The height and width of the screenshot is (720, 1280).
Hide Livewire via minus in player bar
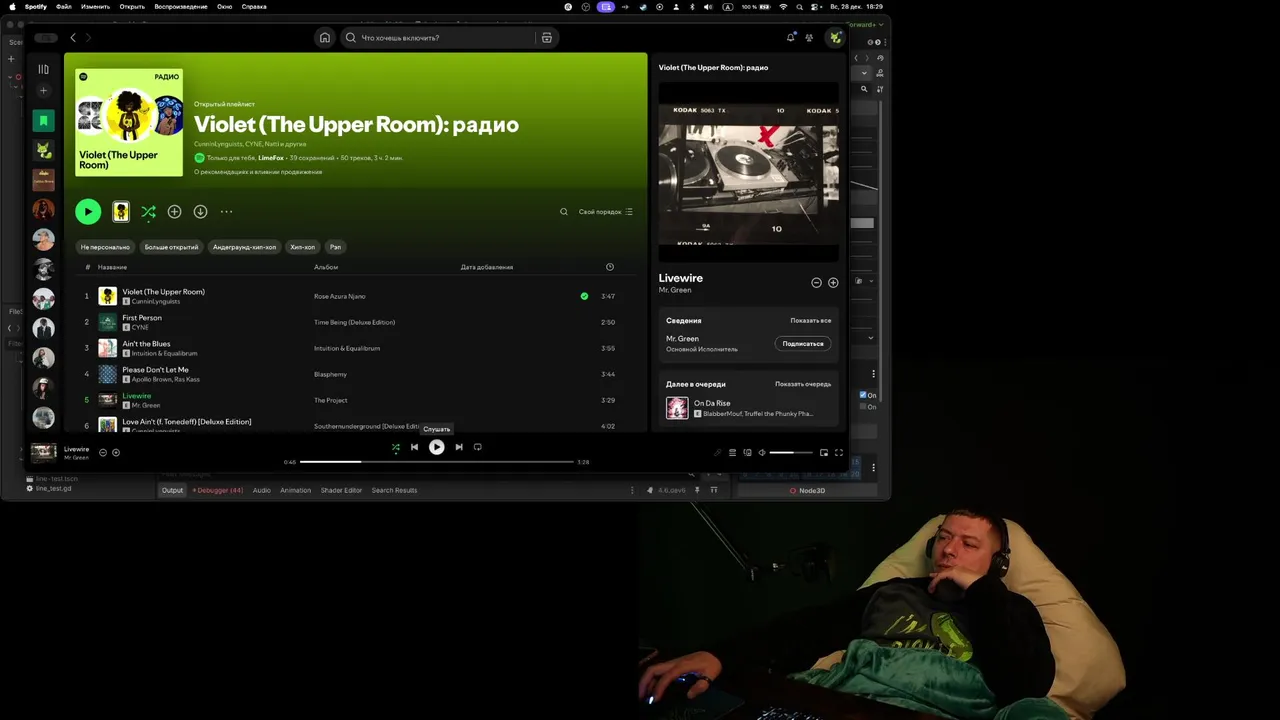[x=102, y=453]
